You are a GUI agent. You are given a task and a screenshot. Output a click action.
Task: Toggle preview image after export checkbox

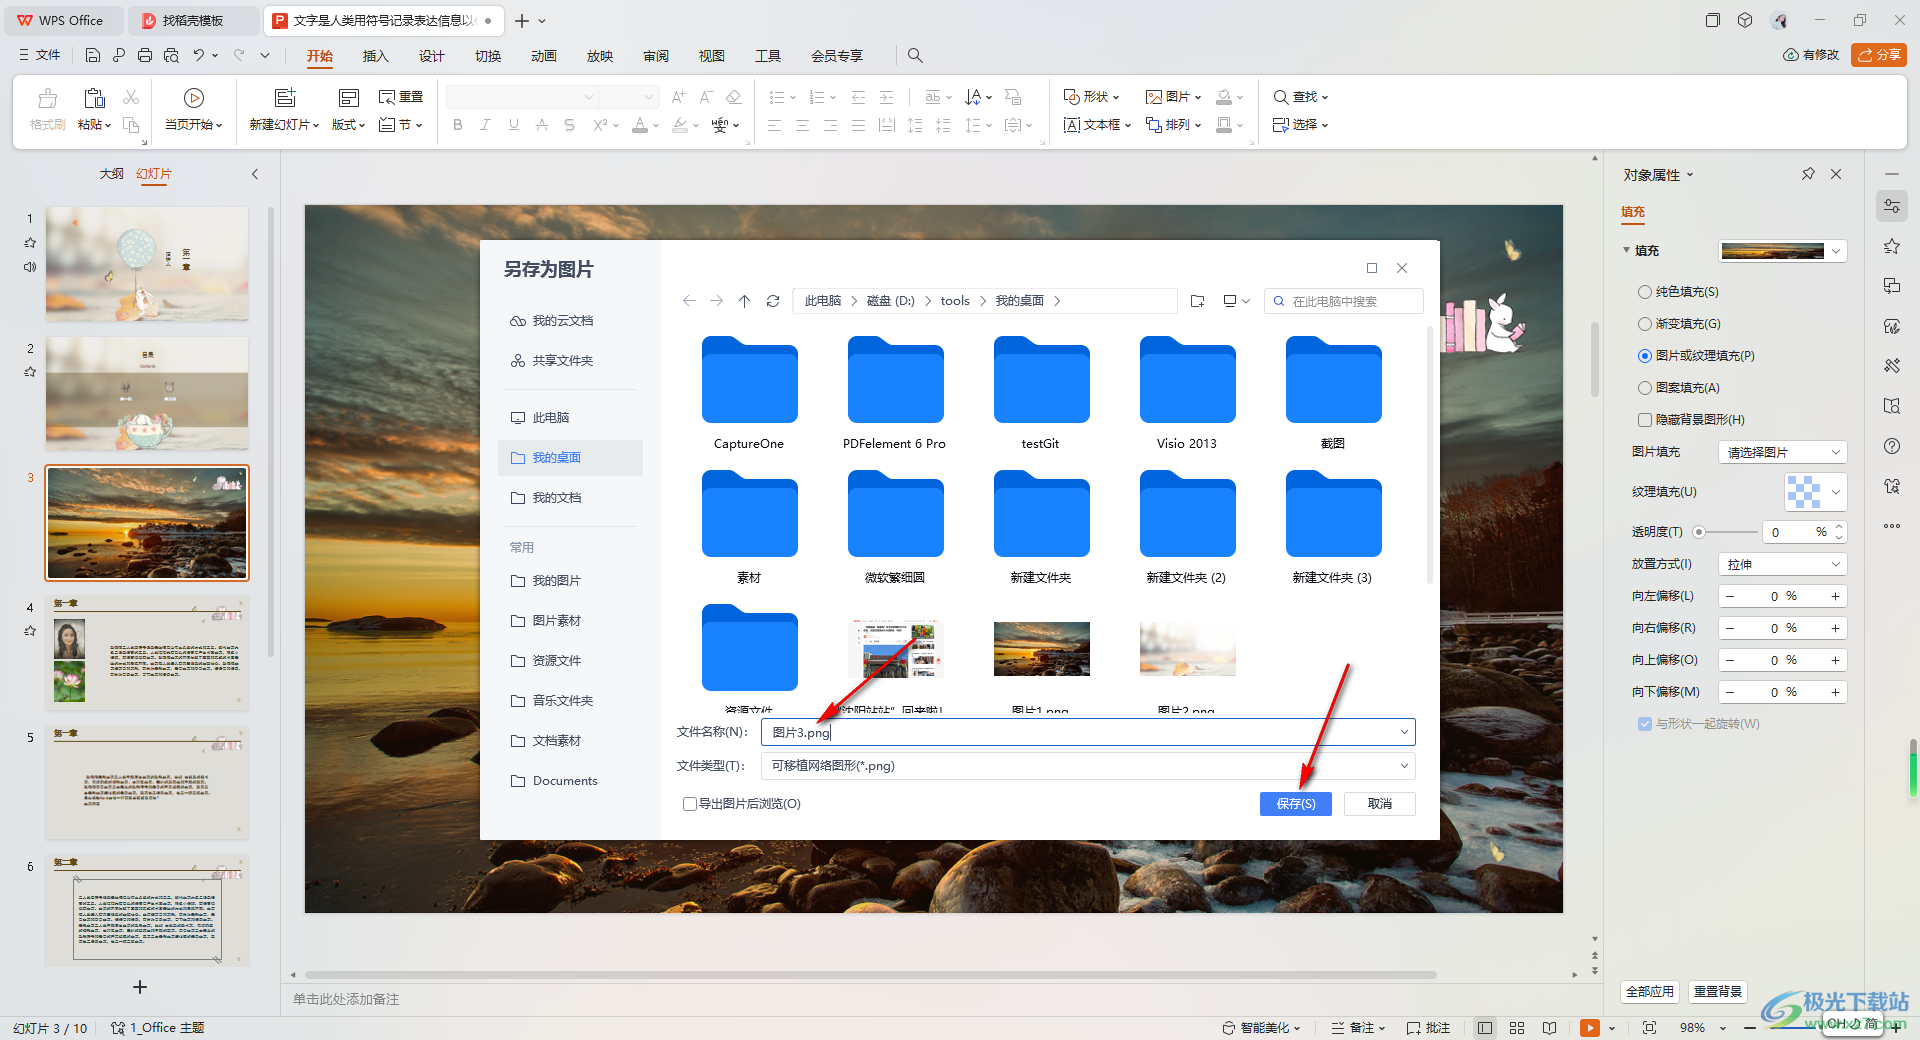point(690,804)
